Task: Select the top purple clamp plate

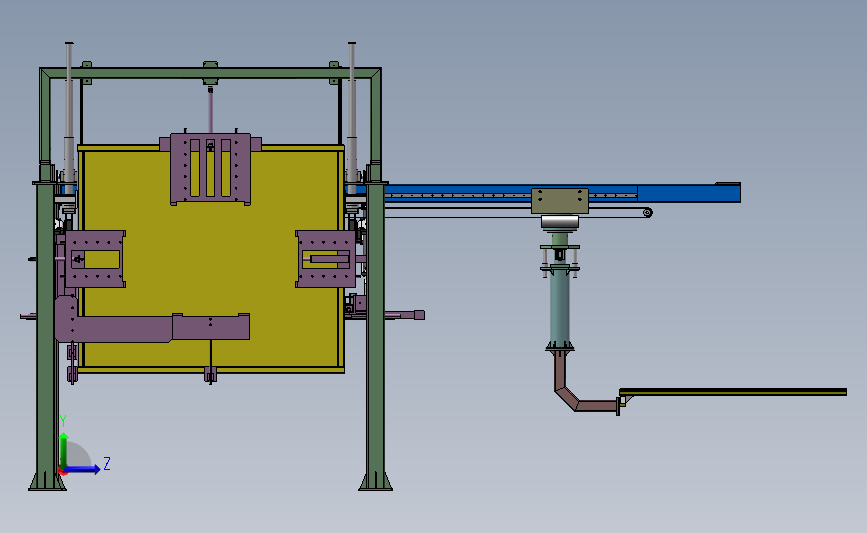Action: [x=210, y=169]
